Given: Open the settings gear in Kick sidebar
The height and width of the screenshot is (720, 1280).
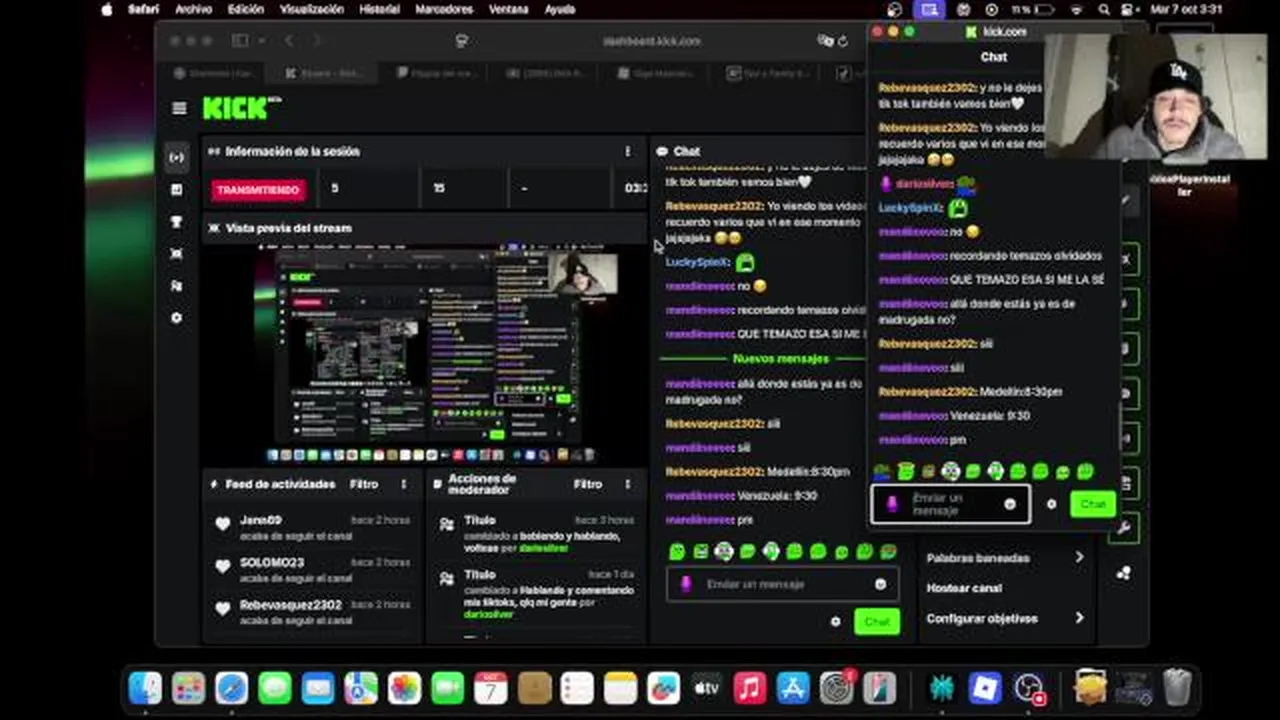Looking at the screenshot, I should click(177, 318).
